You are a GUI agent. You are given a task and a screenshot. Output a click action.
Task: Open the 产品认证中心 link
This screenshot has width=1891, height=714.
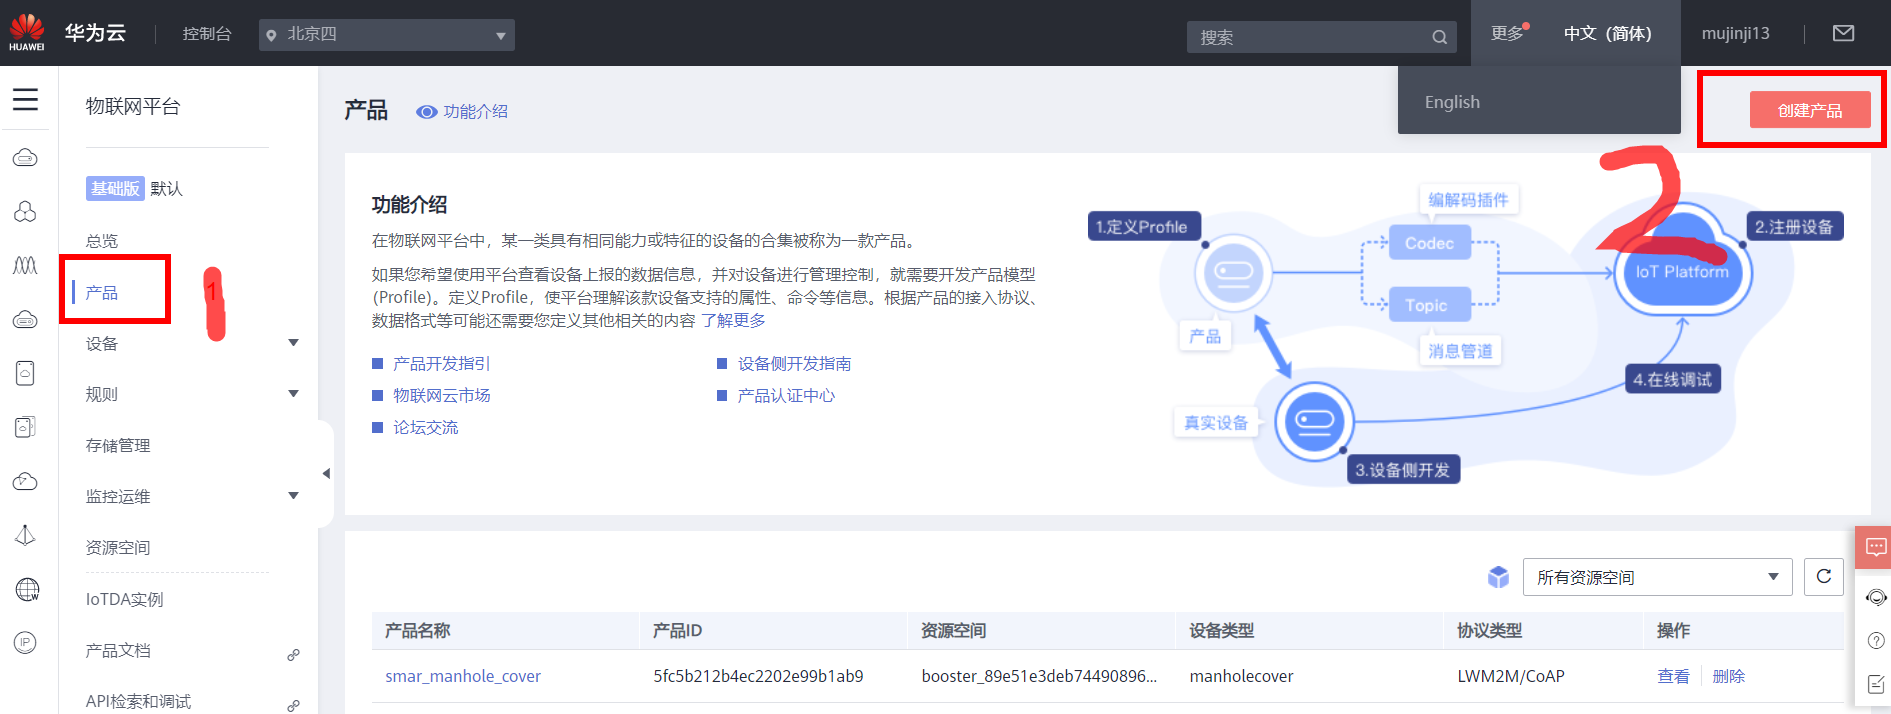click(786, 396)
